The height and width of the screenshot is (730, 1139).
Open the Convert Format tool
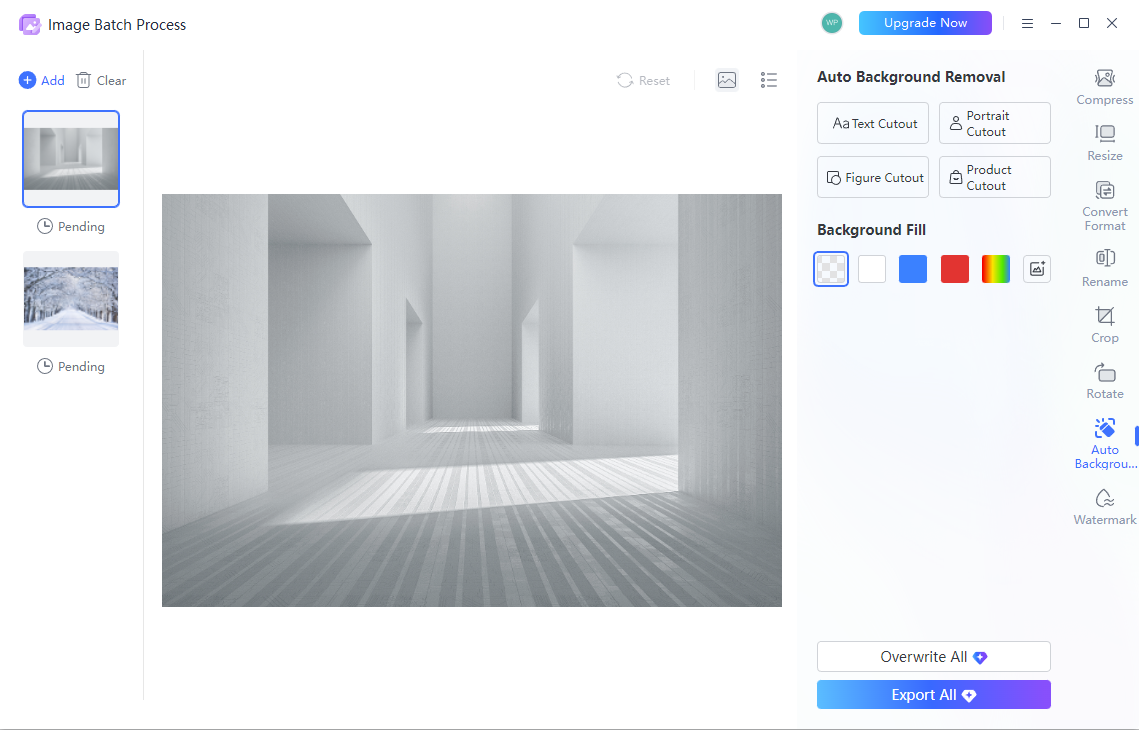1104,206
